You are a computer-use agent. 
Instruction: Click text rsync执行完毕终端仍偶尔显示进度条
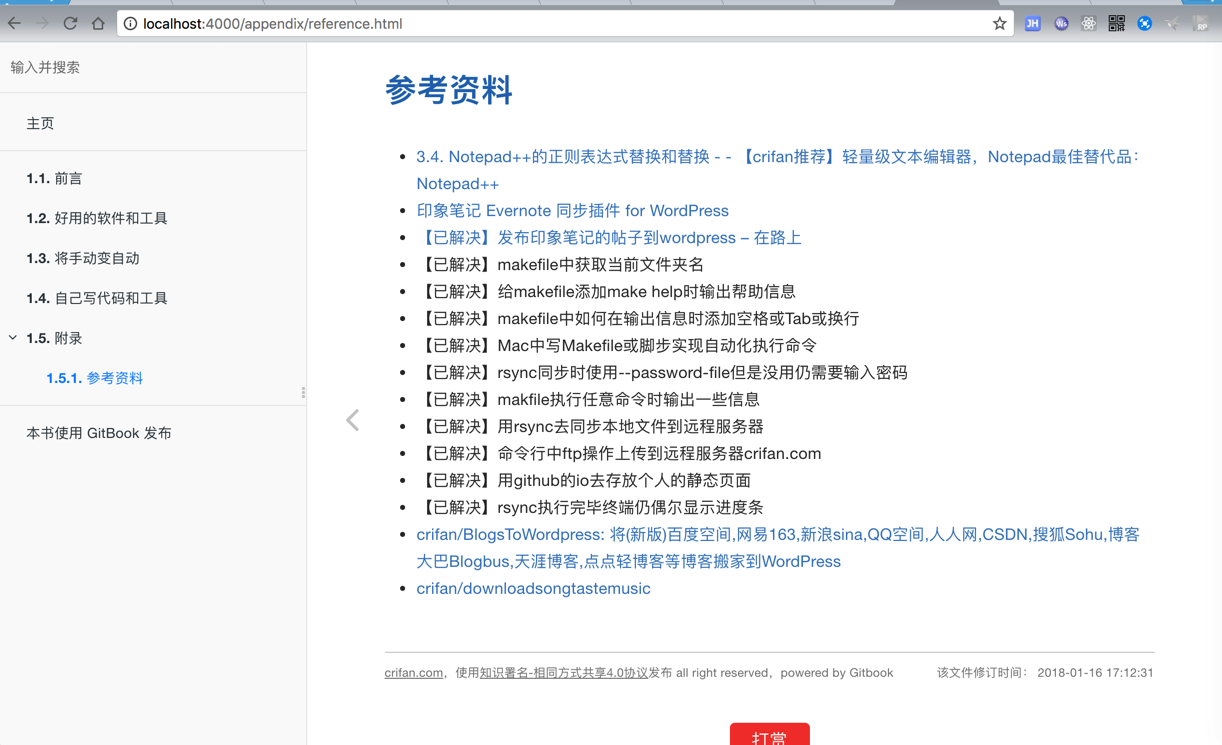click(x=630, y=508)
